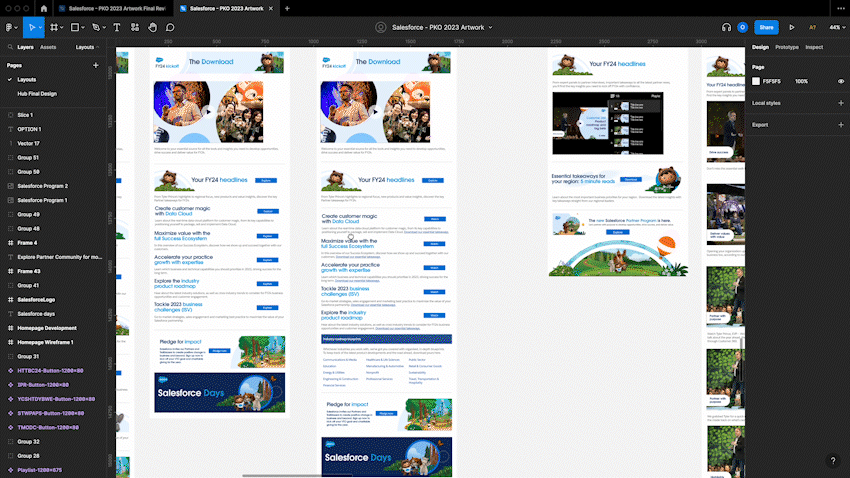850x478 pixels.
Task: Open the Resources tool
Action: 135,27
